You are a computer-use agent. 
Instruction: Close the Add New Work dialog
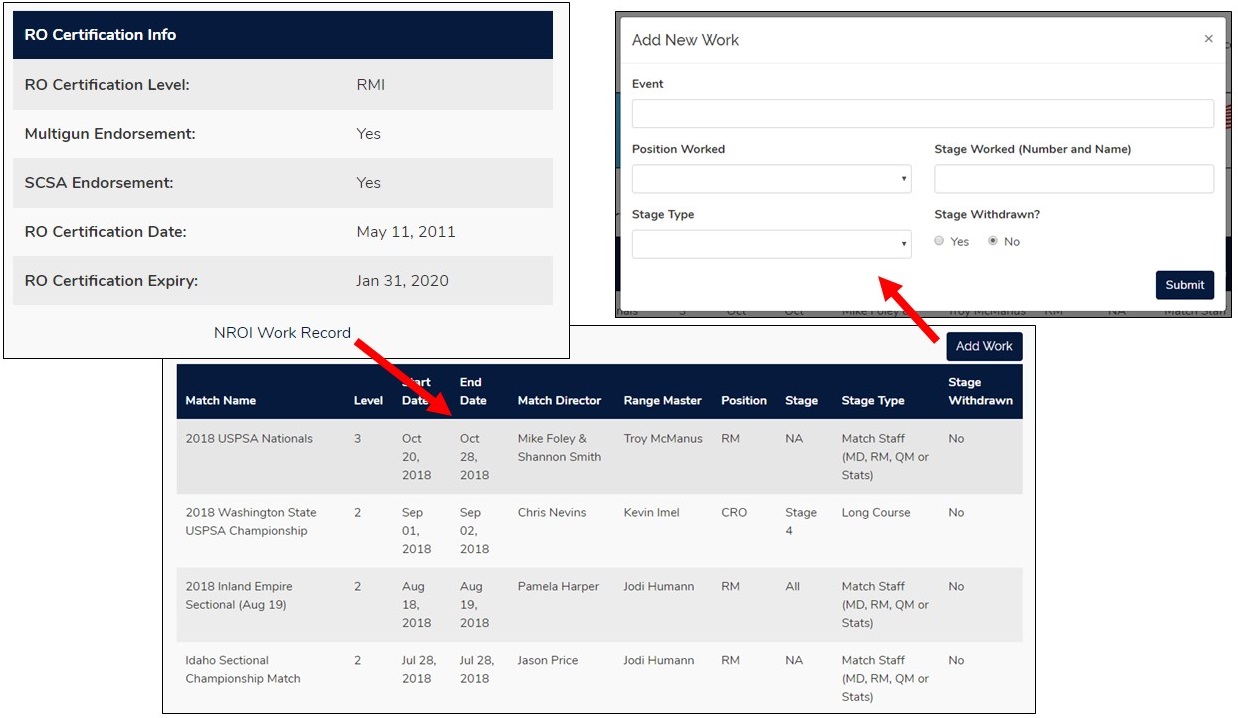[x=1208, y=38]
